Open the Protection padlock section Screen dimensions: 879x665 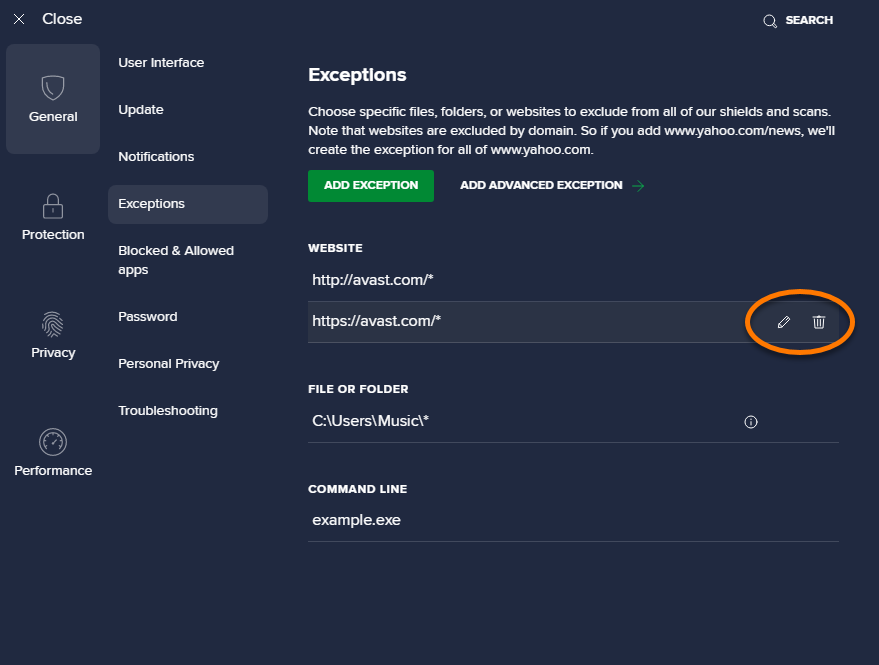[53, 217]
